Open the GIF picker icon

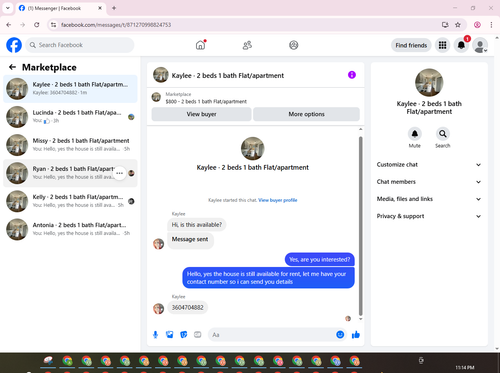point(198,334)
